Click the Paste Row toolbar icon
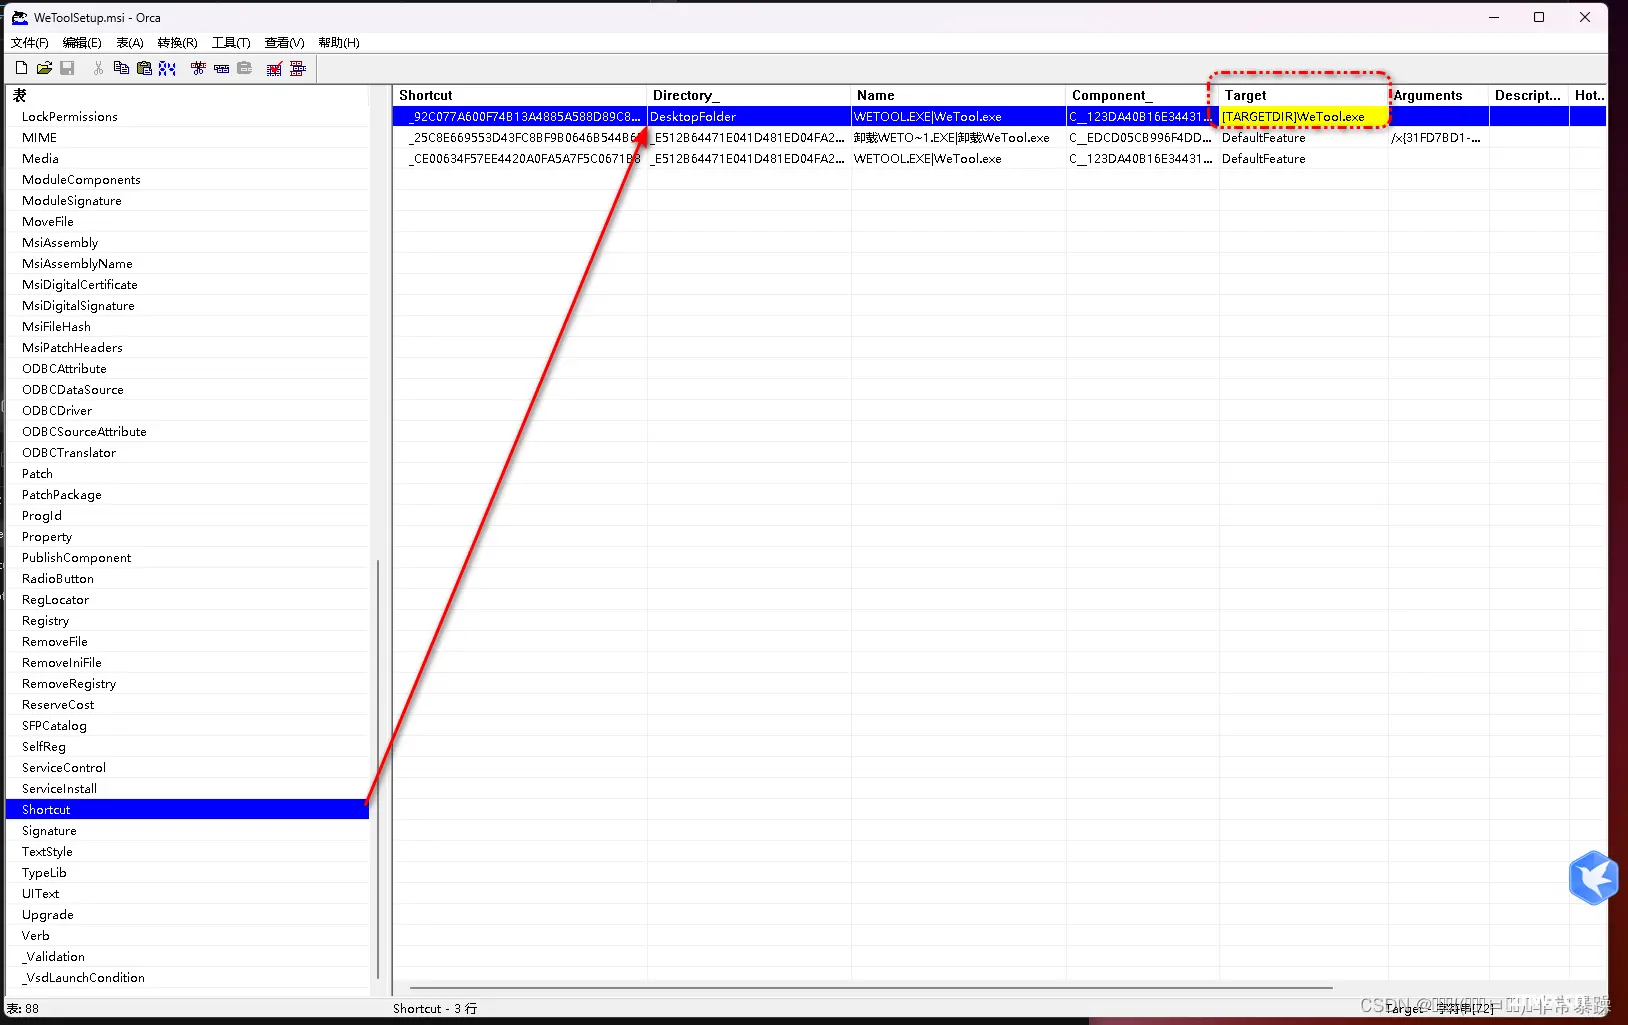 [244, 68]
